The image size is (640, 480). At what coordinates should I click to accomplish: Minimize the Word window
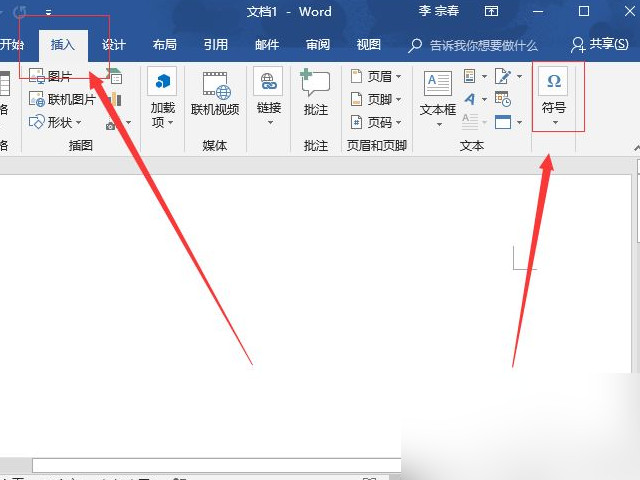click(x=538, y=11)
